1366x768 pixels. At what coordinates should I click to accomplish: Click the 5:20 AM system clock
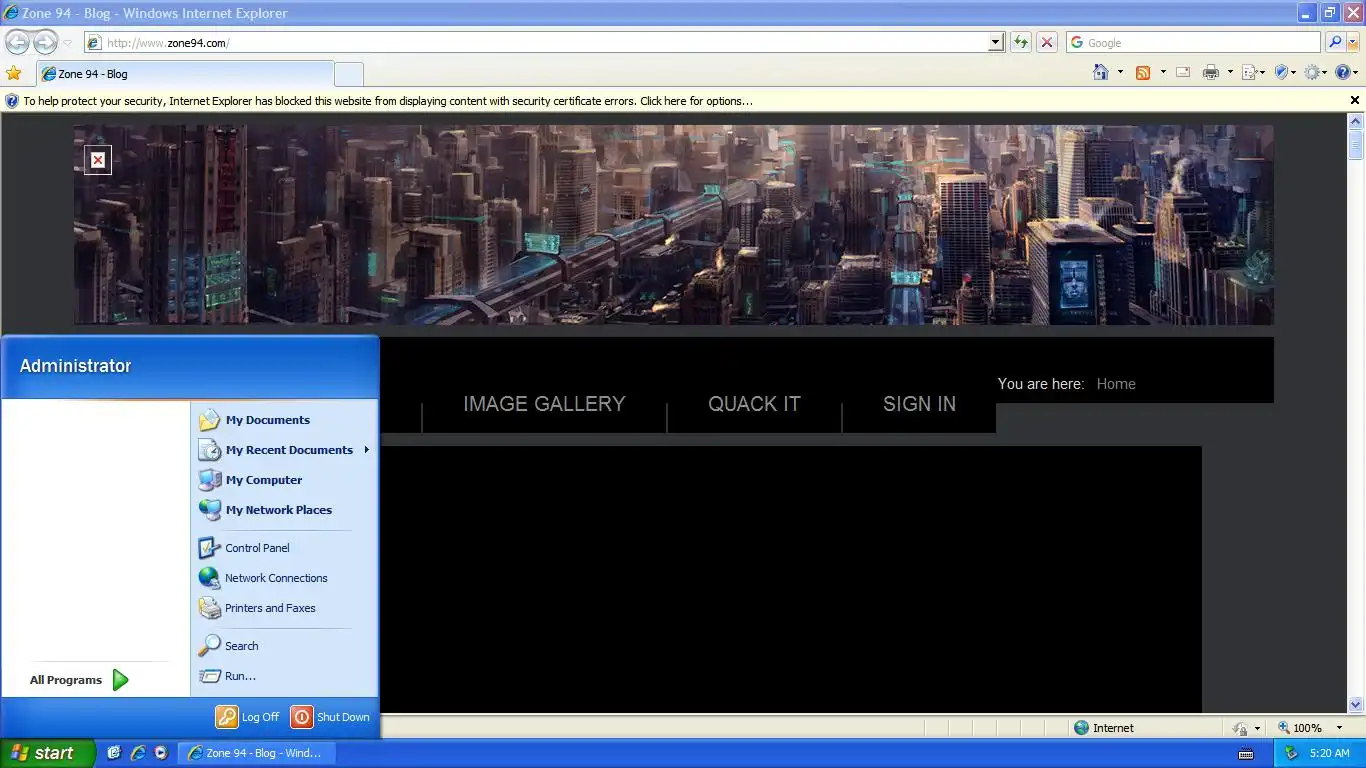pyautogui.click(x=1329, y=753)
